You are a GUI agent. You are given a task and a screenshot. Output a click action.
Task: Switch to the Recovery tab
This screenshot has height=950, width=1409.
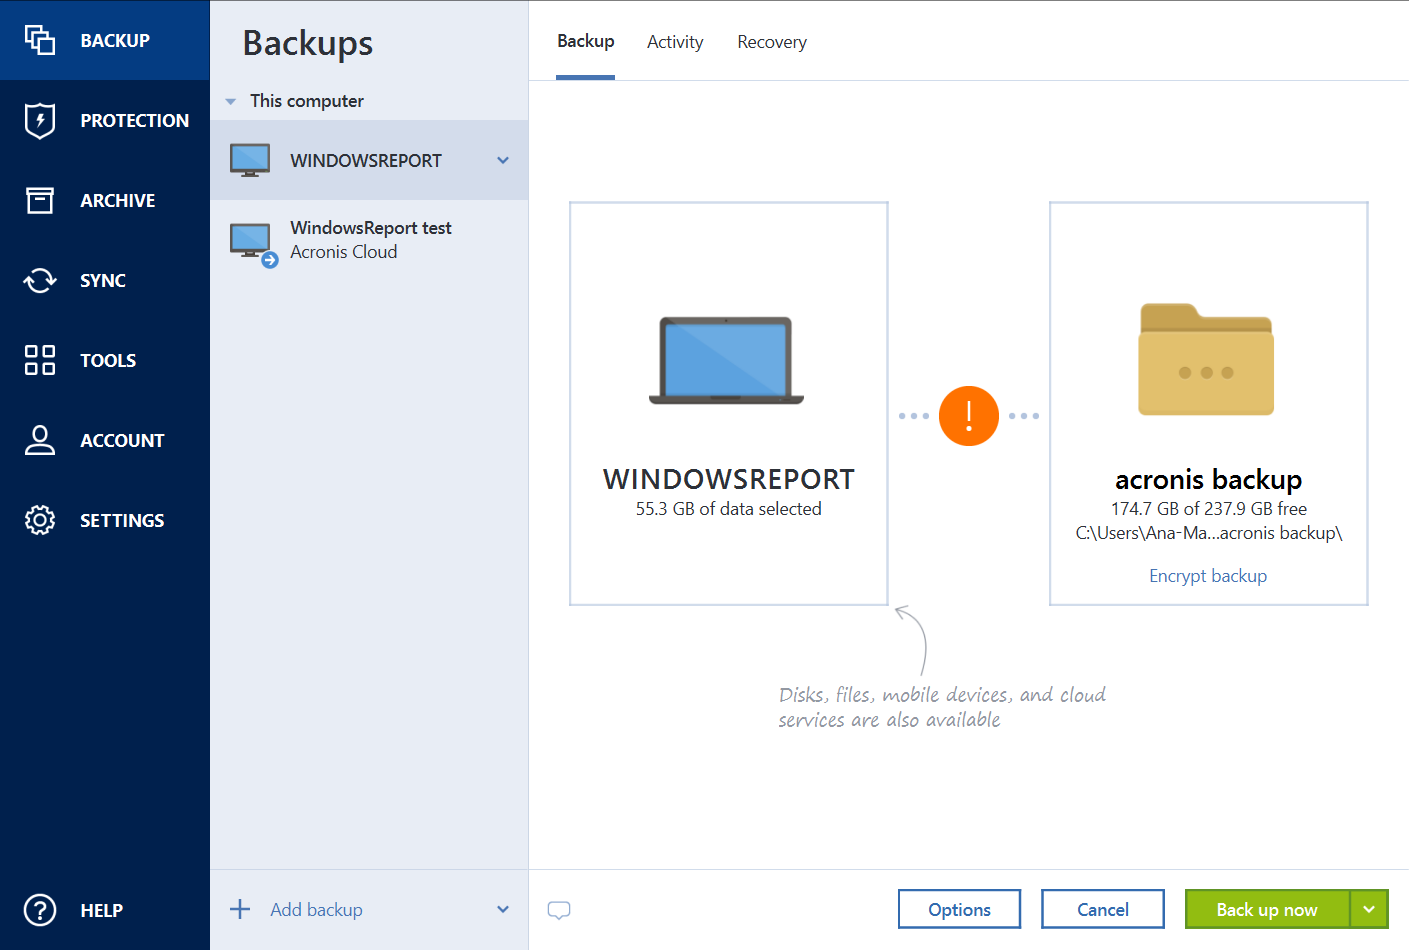tap(772, 42)
